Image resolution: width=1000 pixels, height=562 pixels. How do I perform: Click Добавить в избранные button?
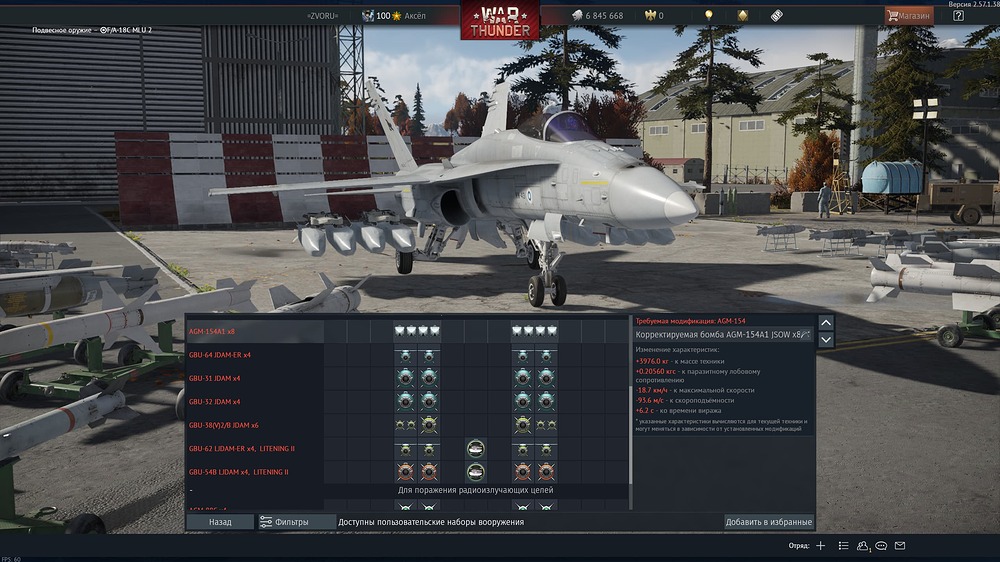coord(768,522)
